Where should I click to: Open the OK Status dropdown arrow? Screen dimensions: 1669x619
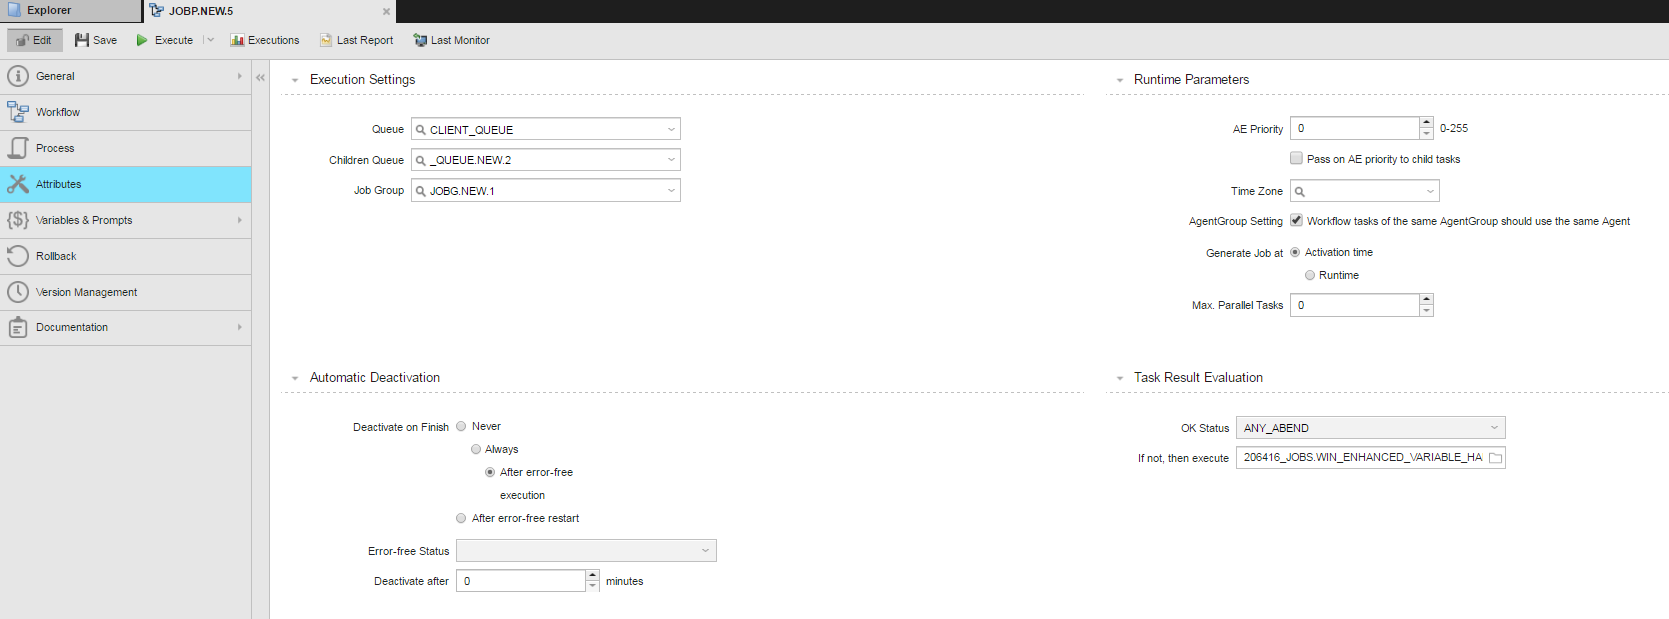(x=1495, y=428)
